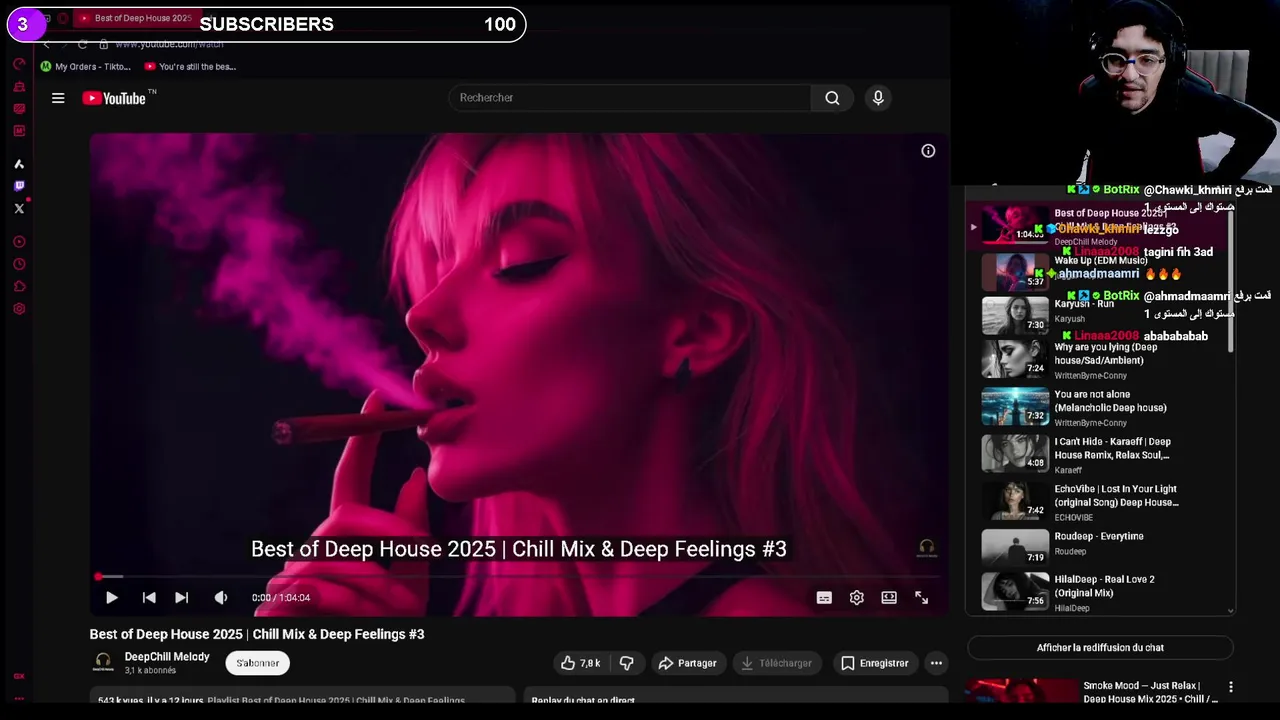Open browsing history clock sidebar icon
This screenshot has height=720, width=1280.
(19, 265)
